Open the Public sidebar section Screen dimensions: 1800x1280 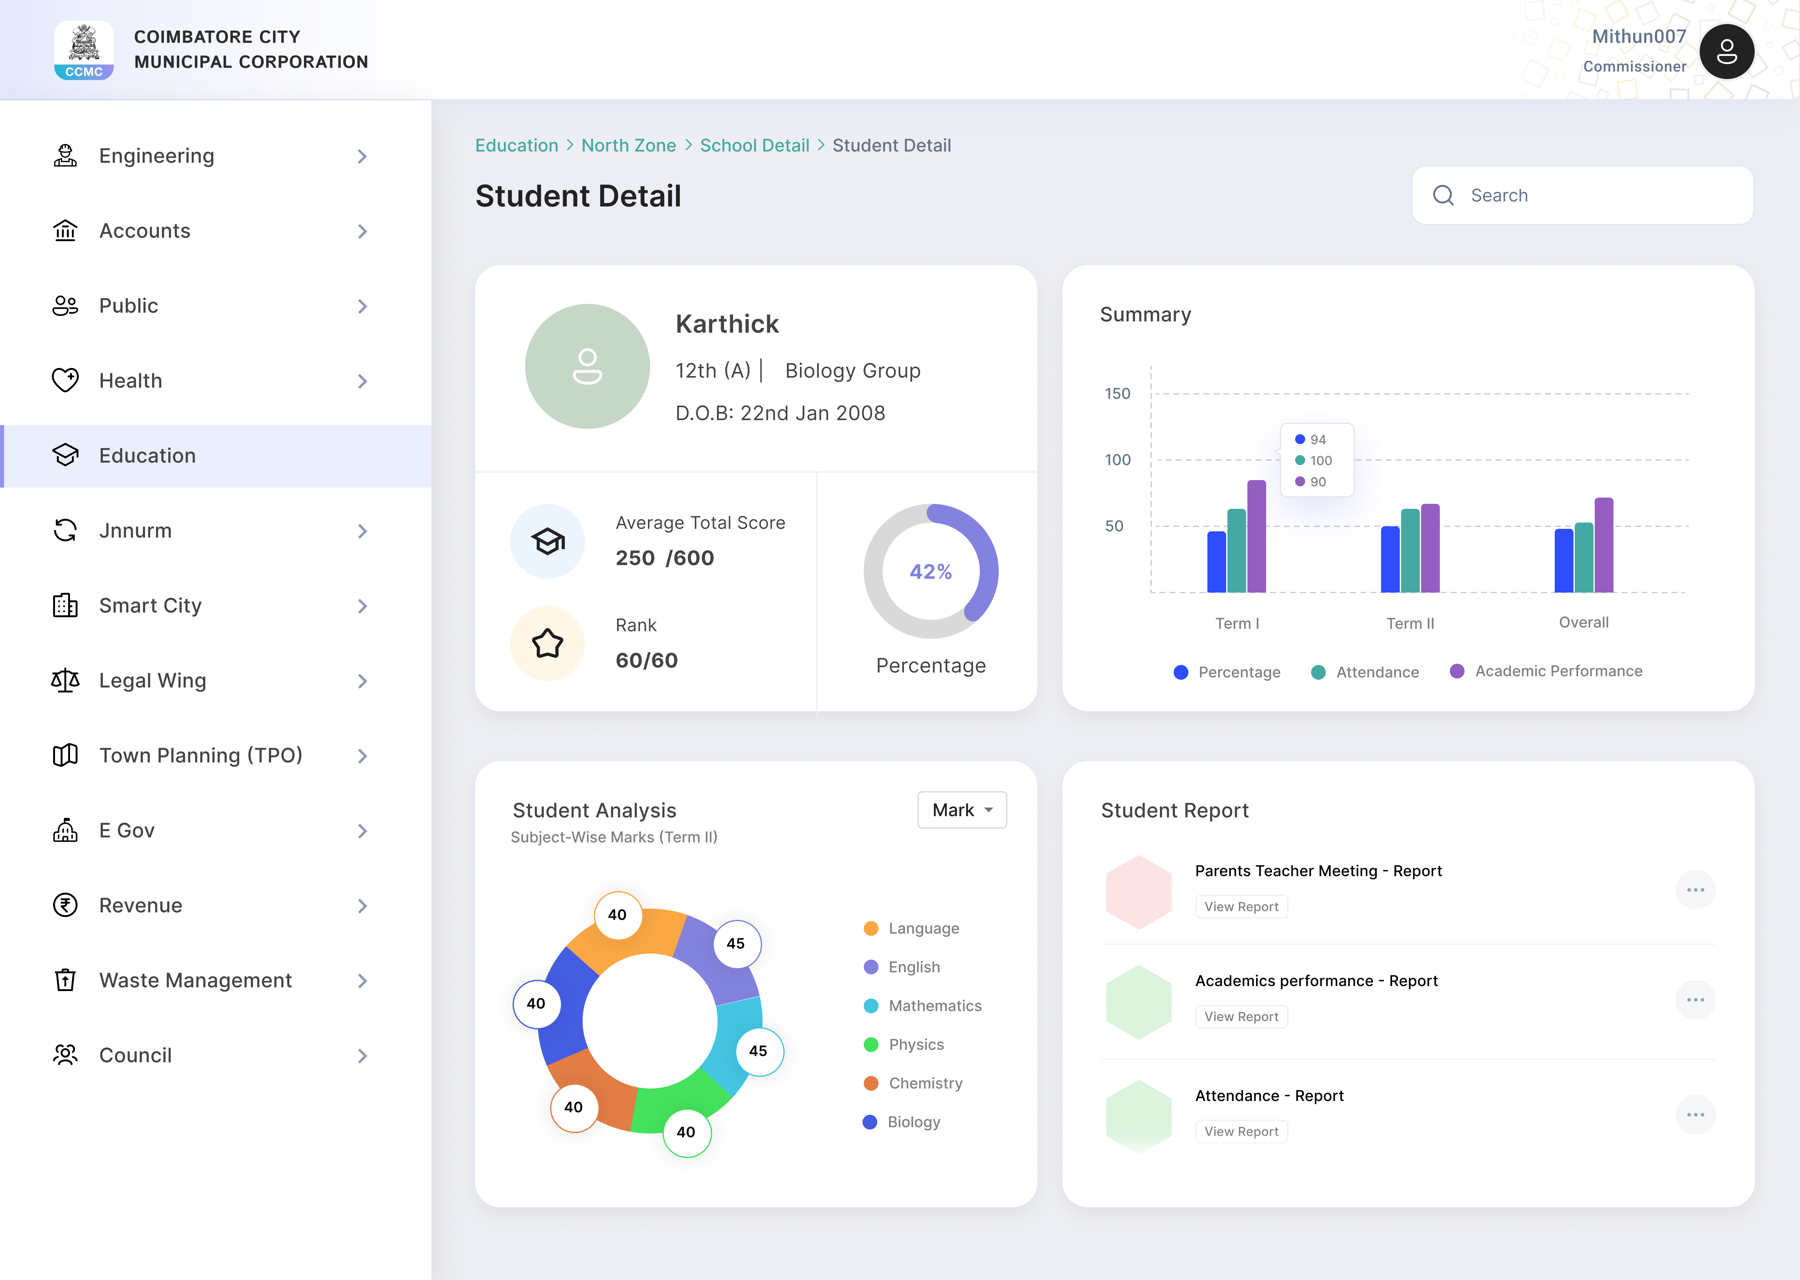(216, 306)
